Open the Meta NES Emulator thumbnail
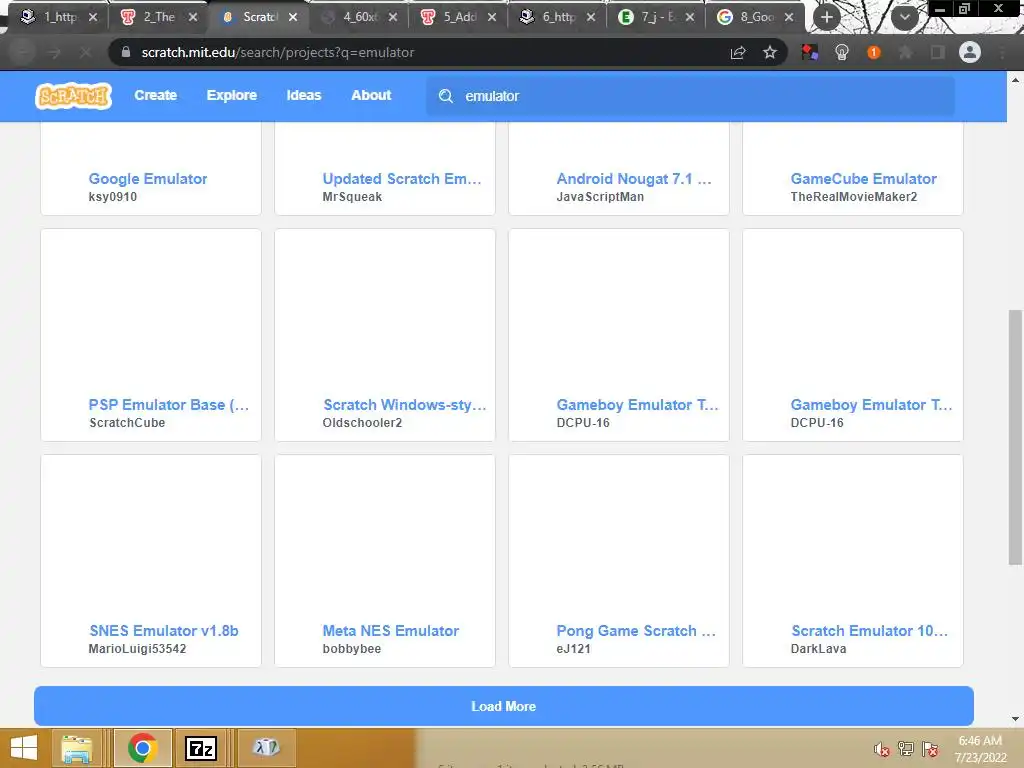Screen dimensions: 1024x768 click(x=385, y=537)
